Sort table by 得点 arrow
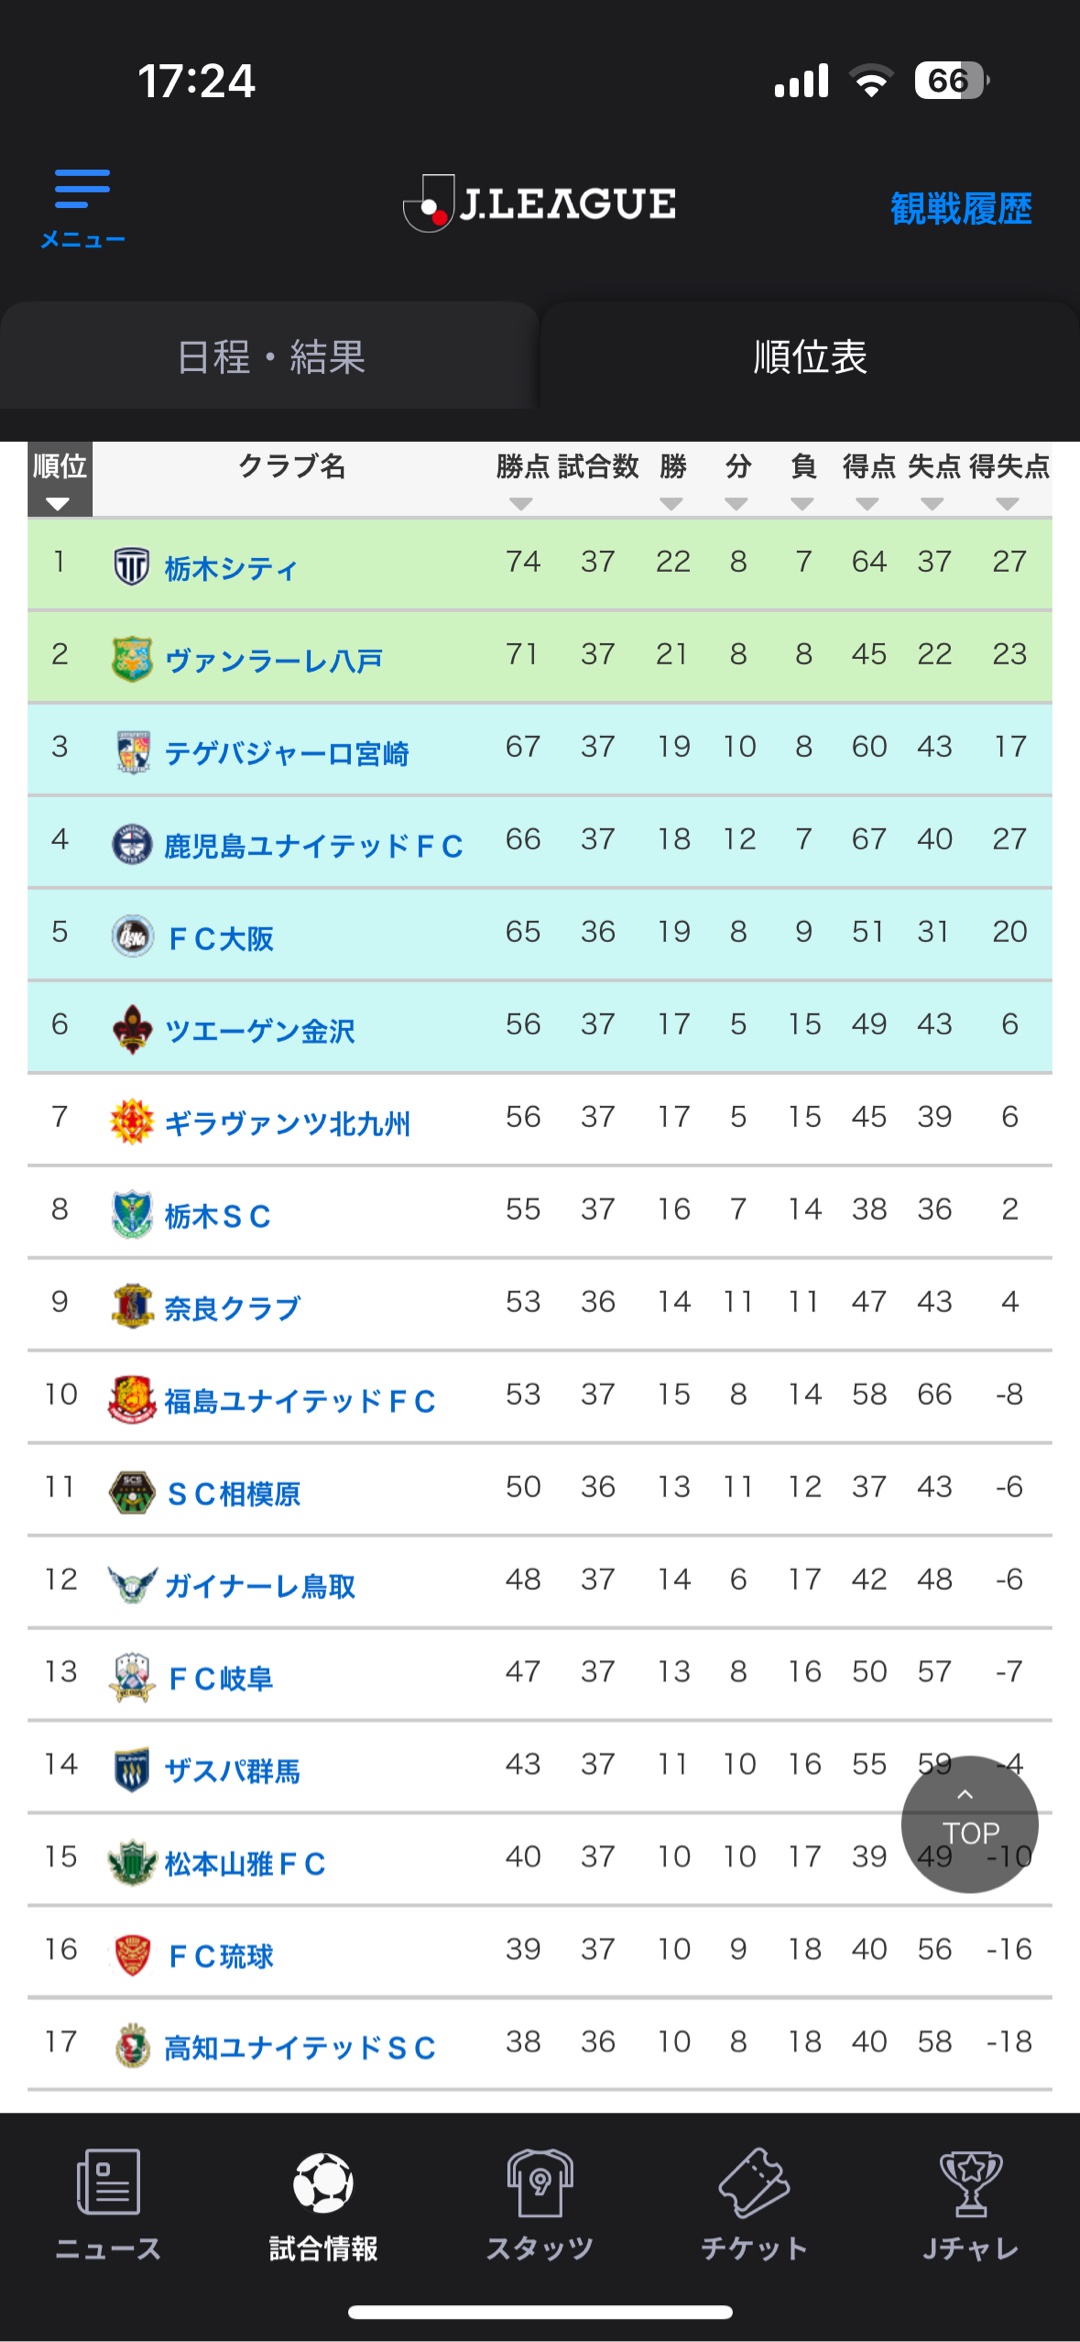 pos(867,504)
